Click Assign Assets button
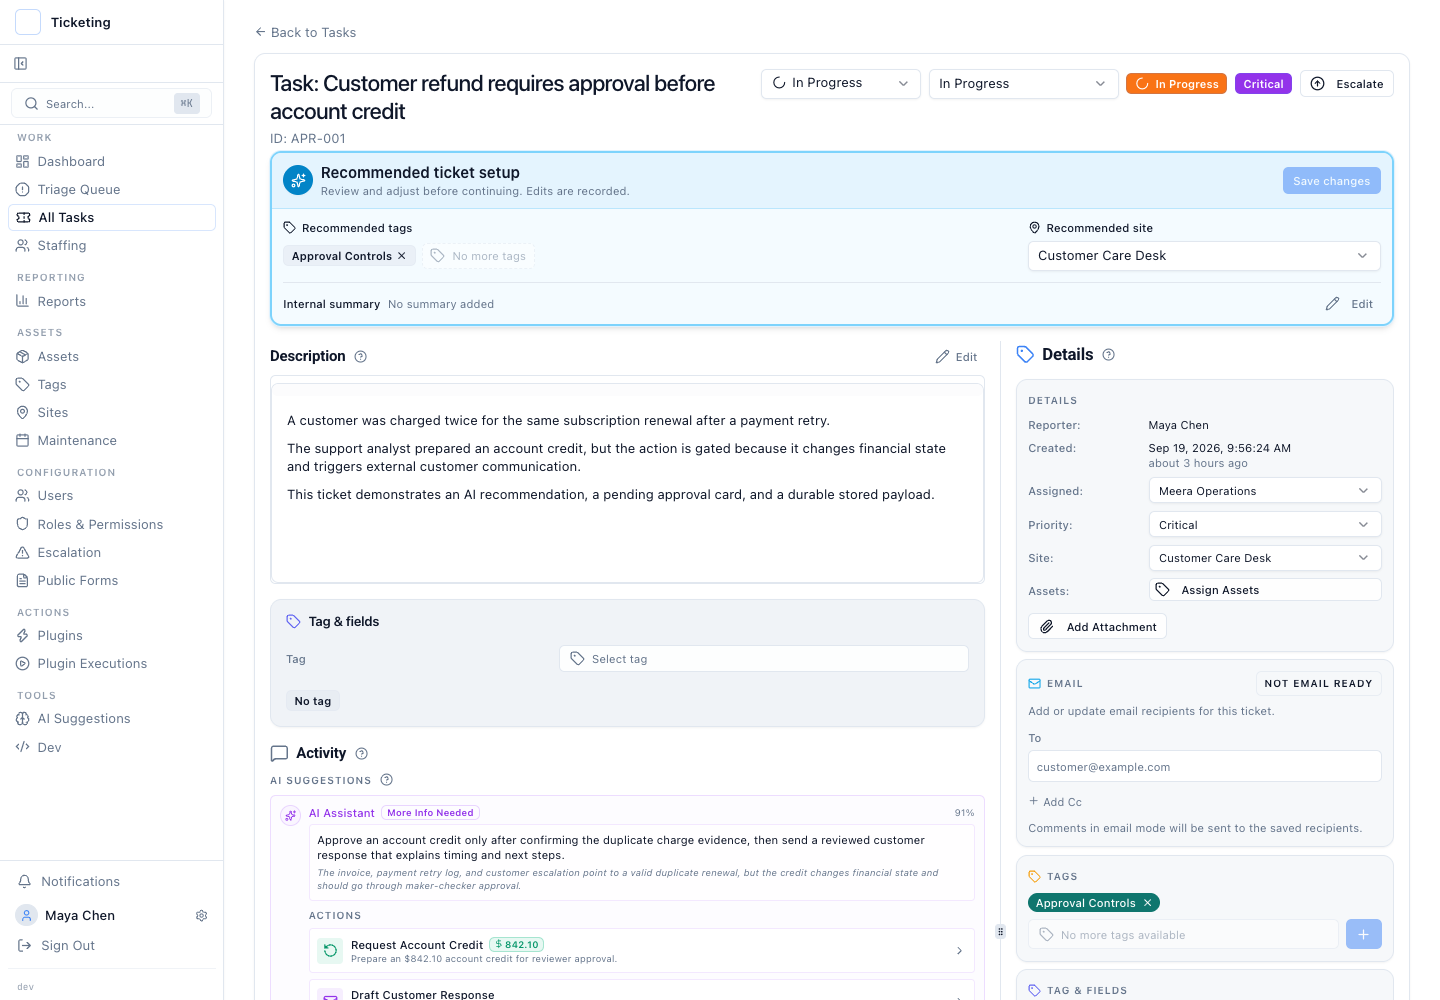Screen dimensions: 1440x1000 click(1265, 590)
